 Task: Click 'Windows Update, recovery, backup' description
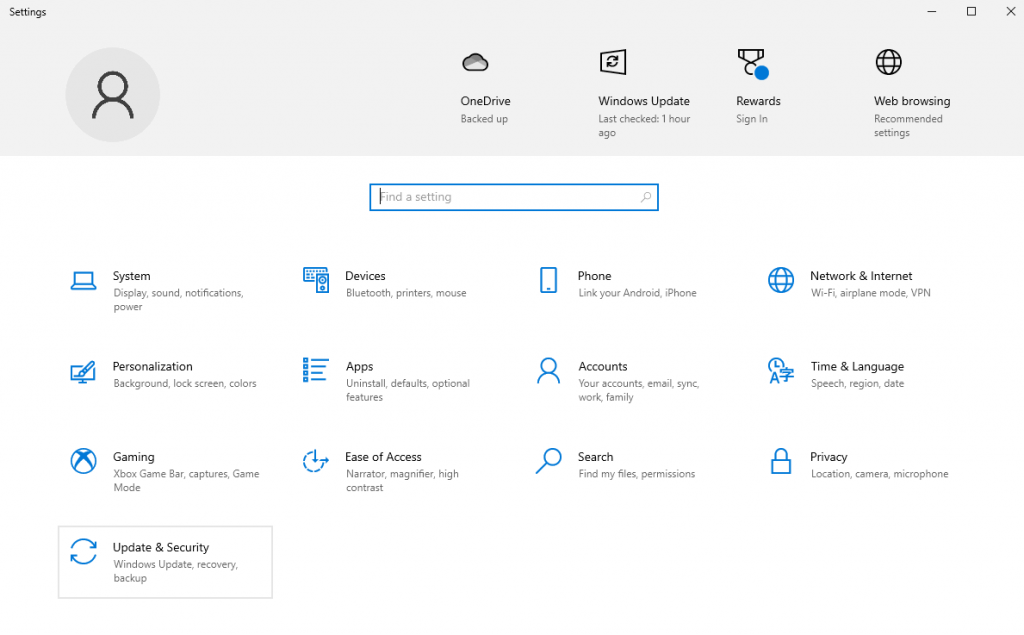[175, 571]
